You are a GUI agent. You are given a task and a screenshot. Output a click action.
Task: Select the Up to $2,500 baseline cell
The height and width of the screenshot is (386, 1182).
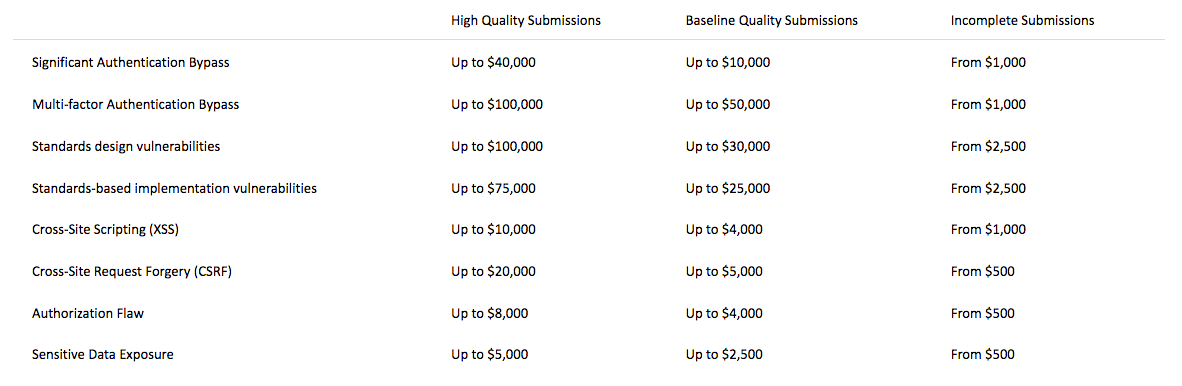[x=724, y=354]
